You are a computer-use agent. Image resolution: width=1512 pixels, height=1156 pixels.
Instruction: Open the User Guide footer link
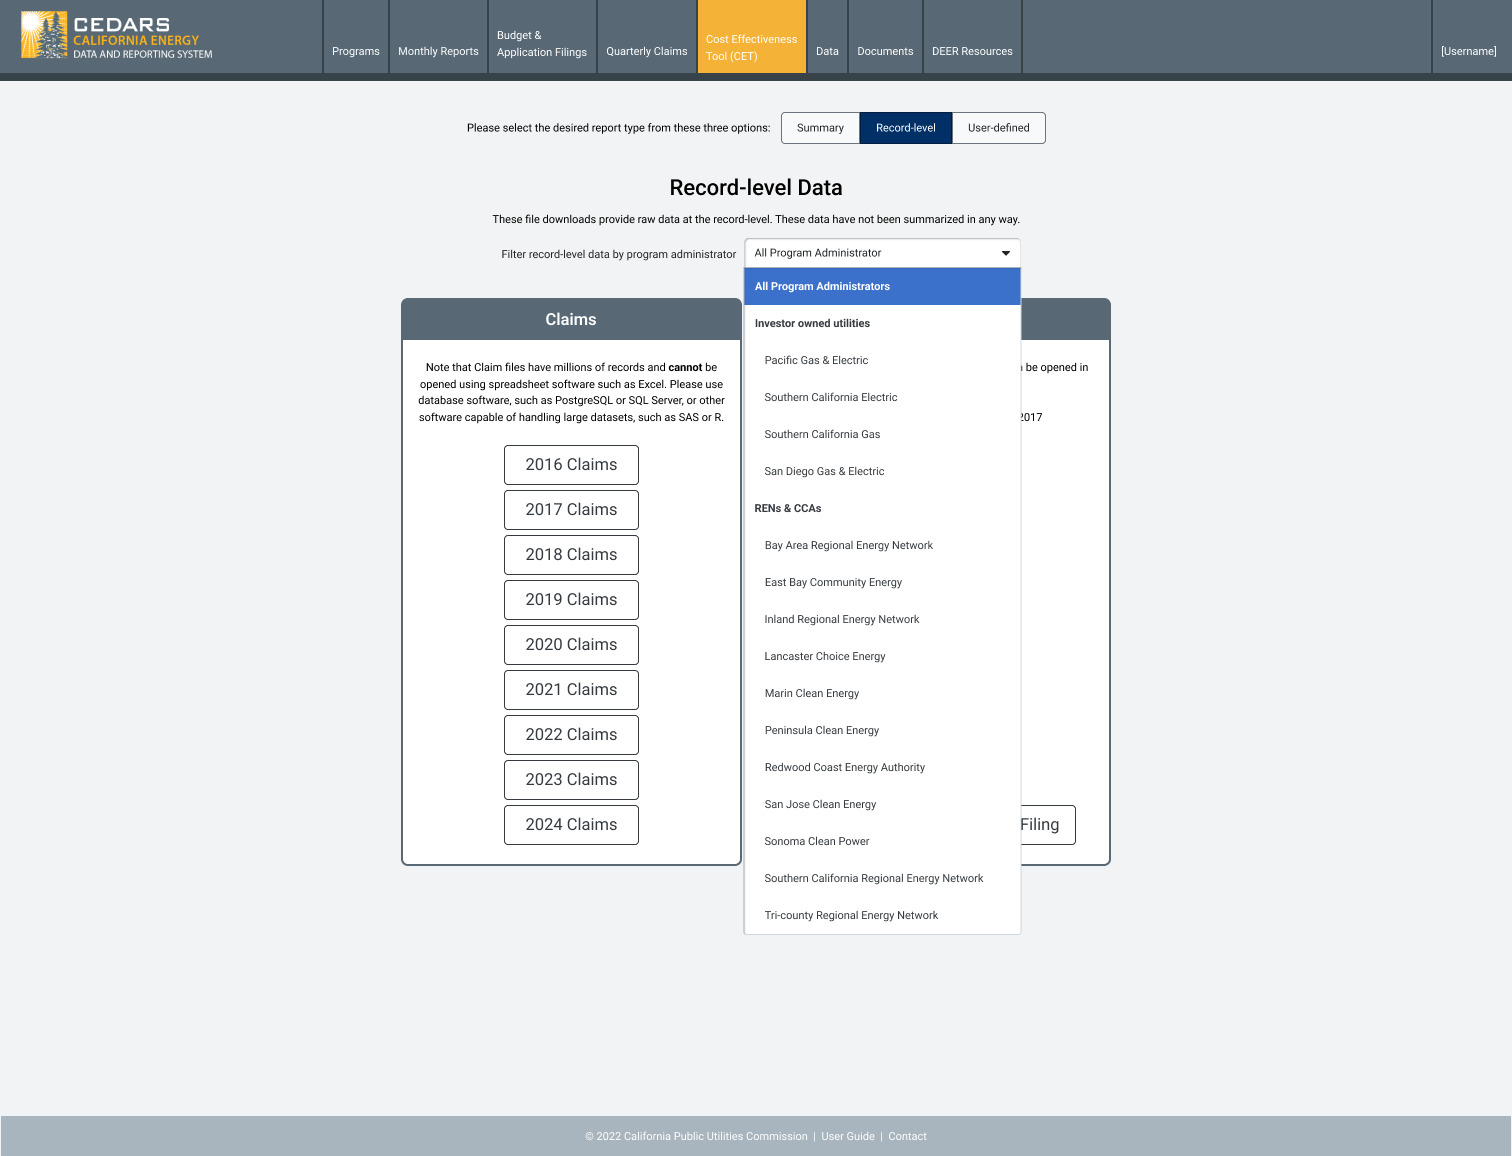point(847,1137)
